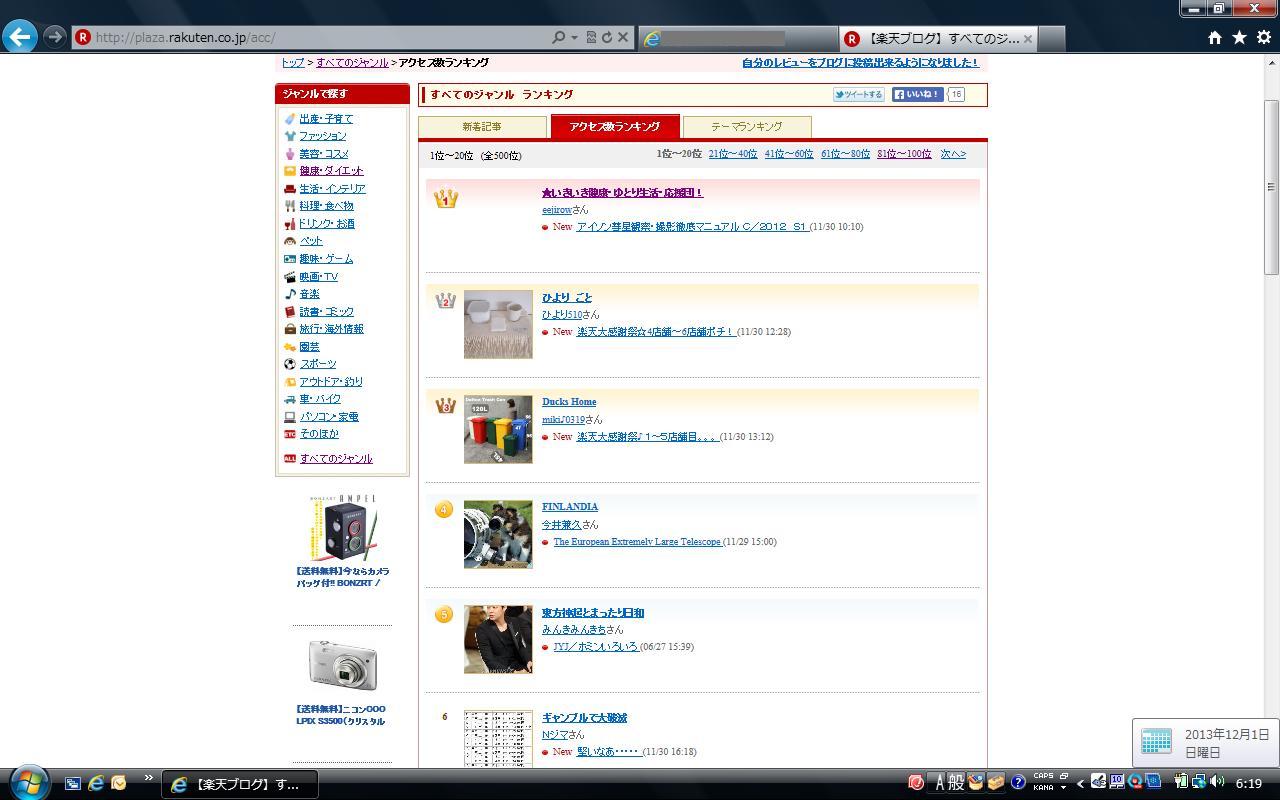Show hidden system tray icons arrow
This screenshot has width=1280, height=800.
1080,783
